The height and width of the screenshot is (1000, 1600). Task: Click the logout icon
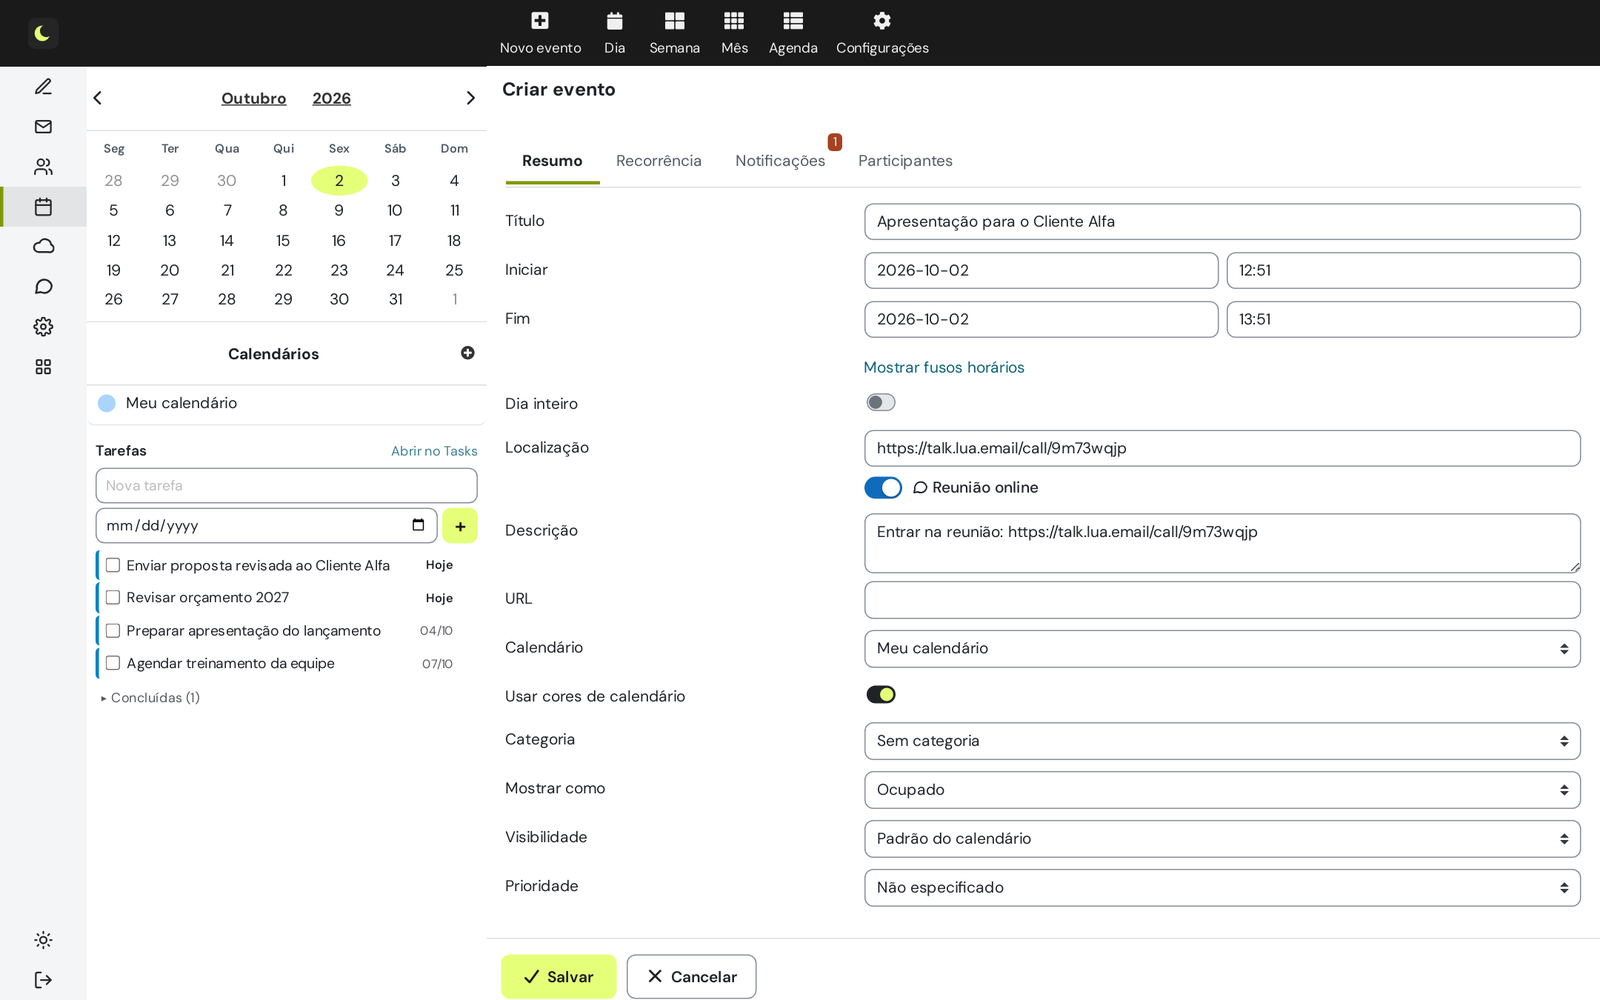[x=43, y=980]
